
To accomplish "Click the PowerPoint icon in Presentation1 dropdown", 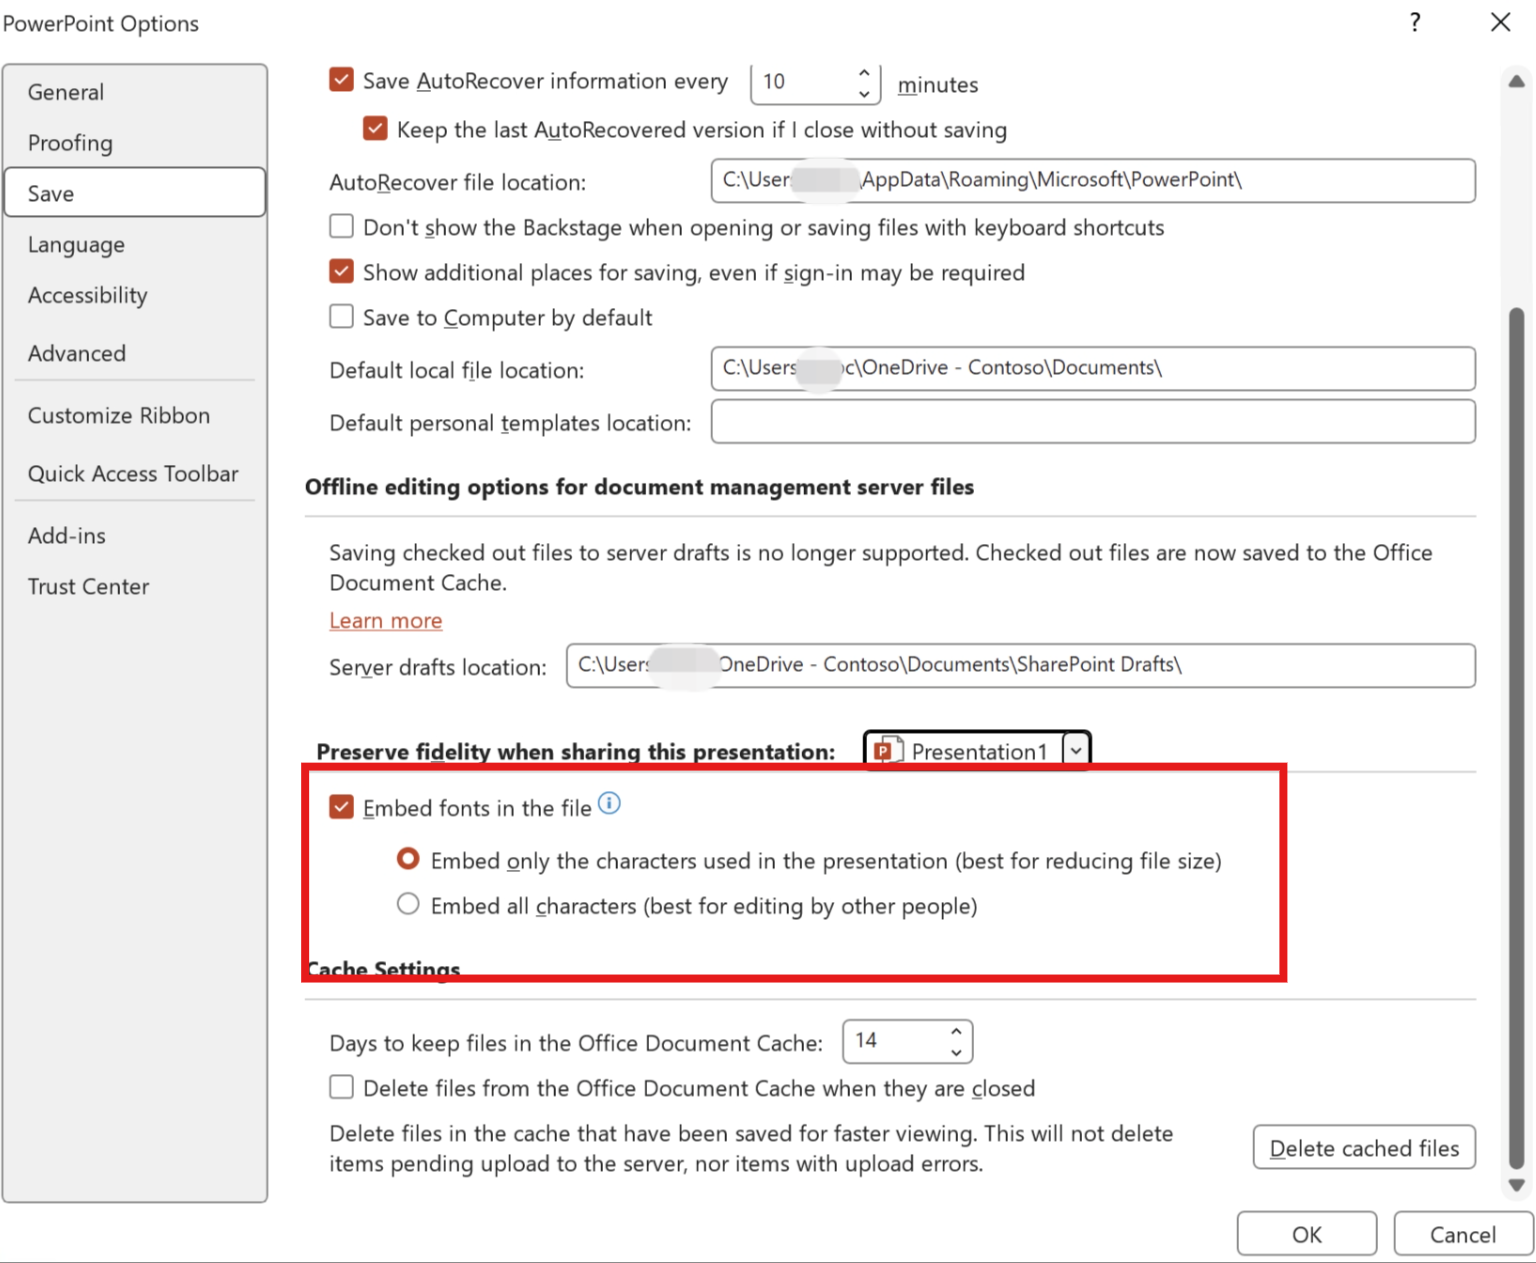I will tap(887, 750).
